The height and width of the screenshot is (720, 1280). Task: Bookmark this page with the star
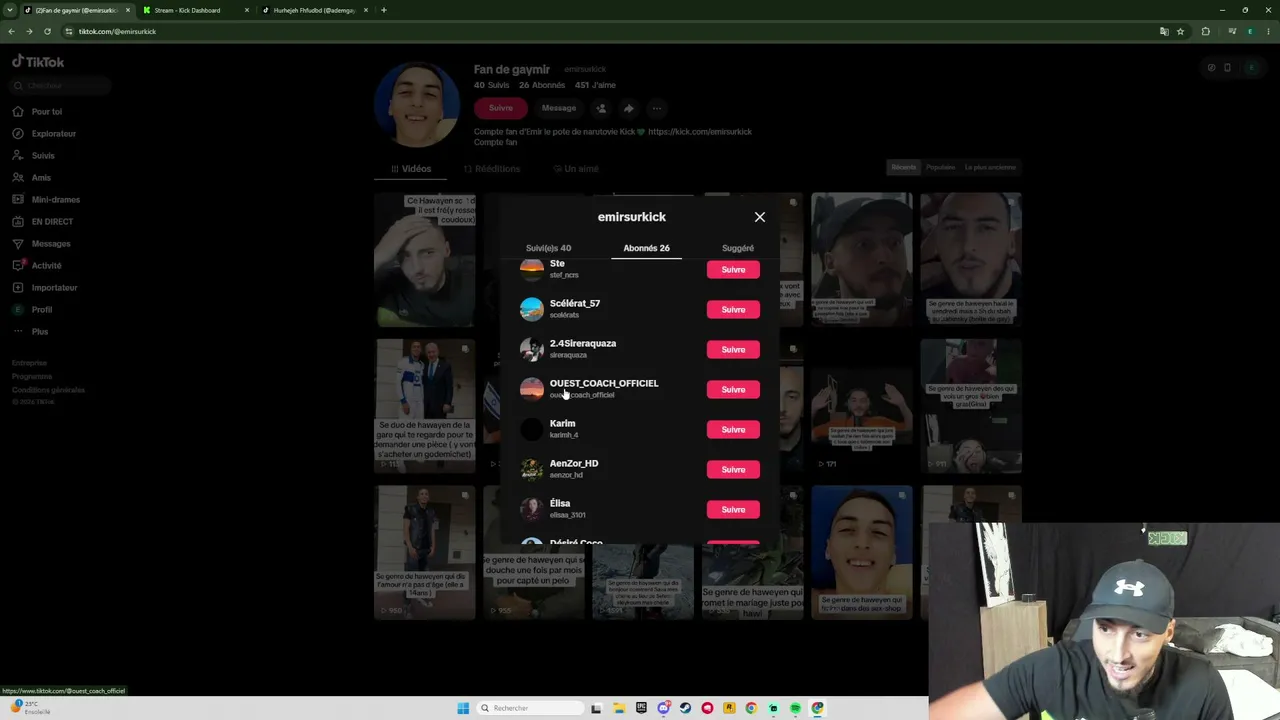click(1180, 31)
